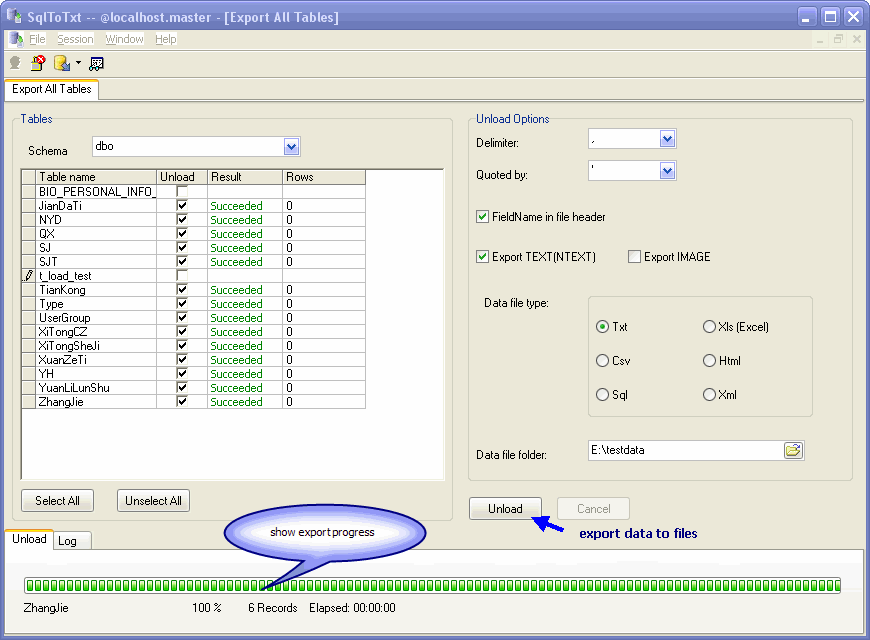The image size is (870, 640).
Task: Click the Result column header
Action: (245, 177)
